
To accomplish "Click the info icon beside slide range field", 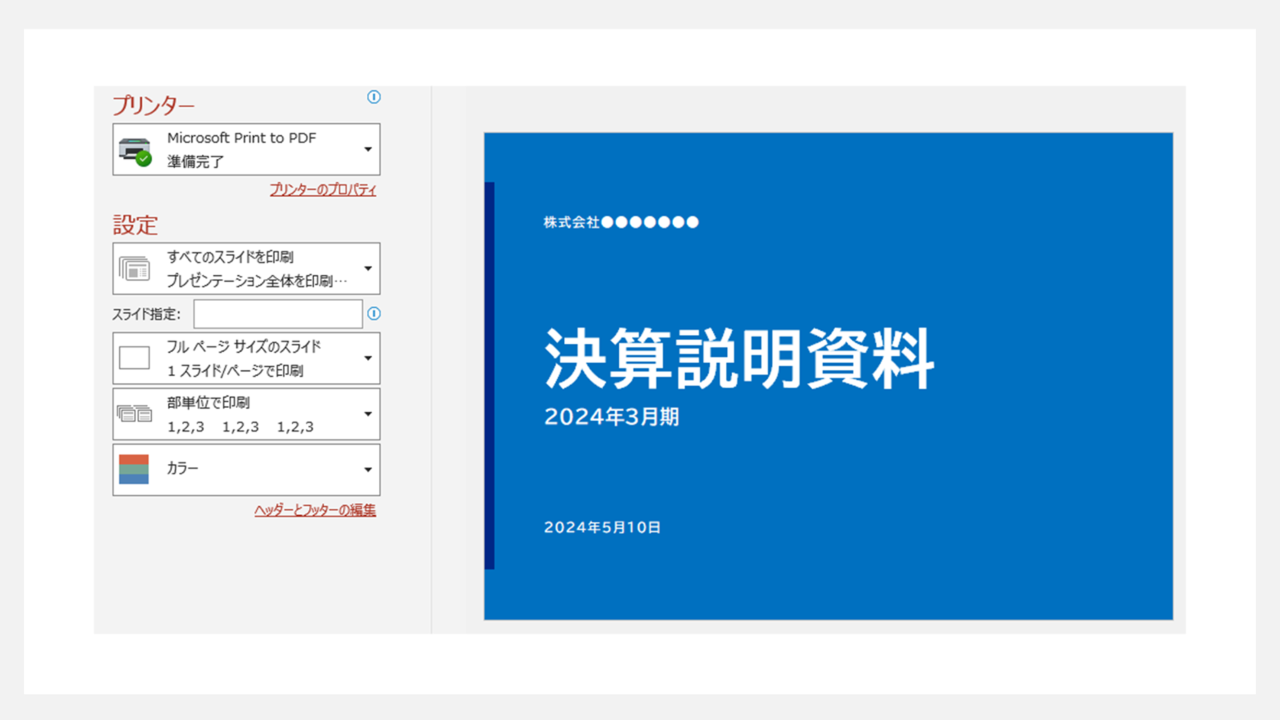I will coord(374,313).
